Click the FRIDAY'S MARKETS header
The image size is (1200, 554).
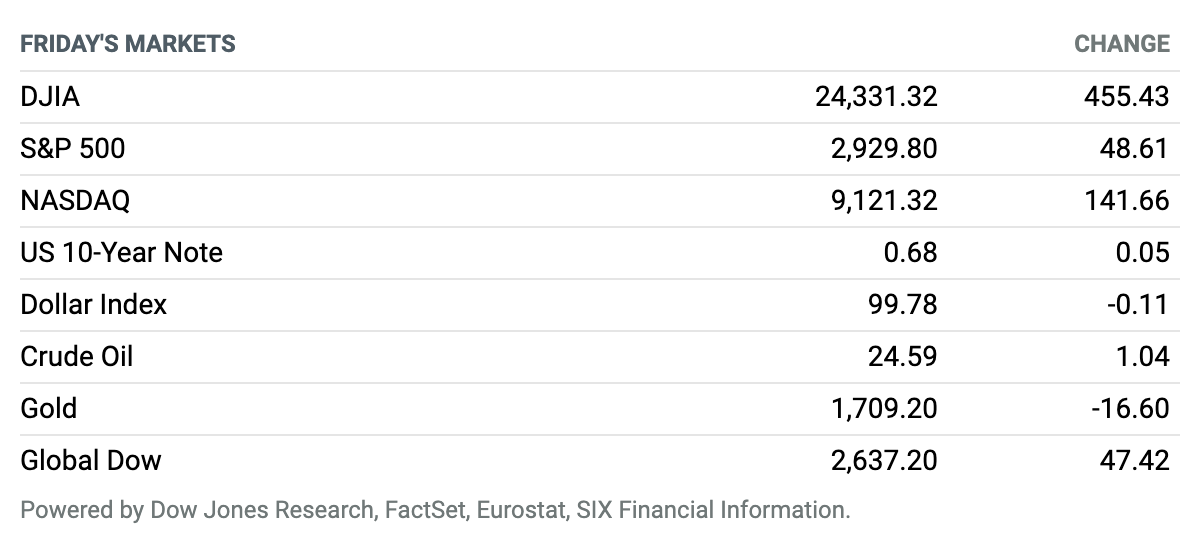point(128,44)
